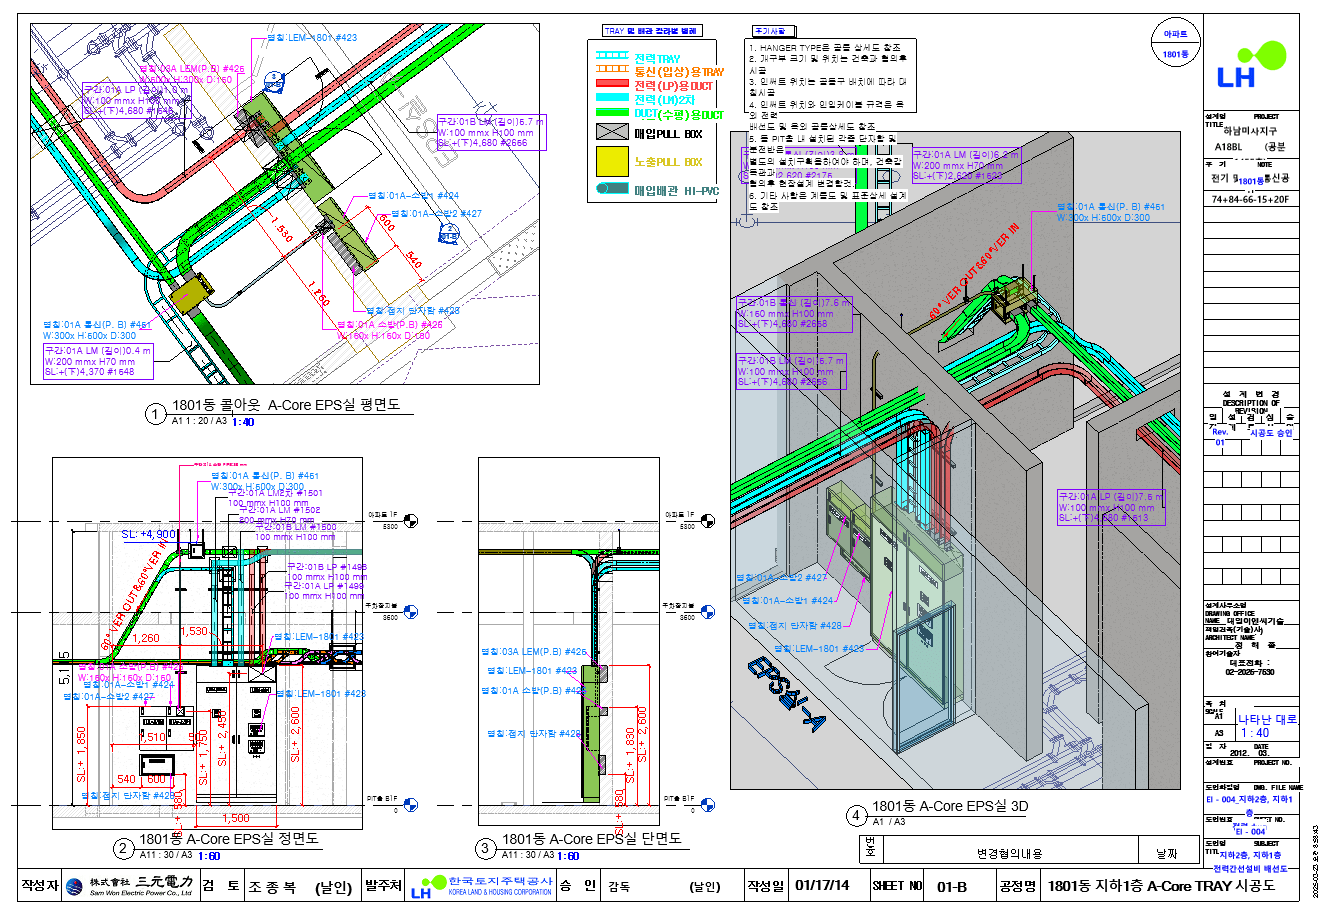1322x917 pixels.
Task: Click the SL: +4,900 elevation label
Action: click(x=148, y=535)
